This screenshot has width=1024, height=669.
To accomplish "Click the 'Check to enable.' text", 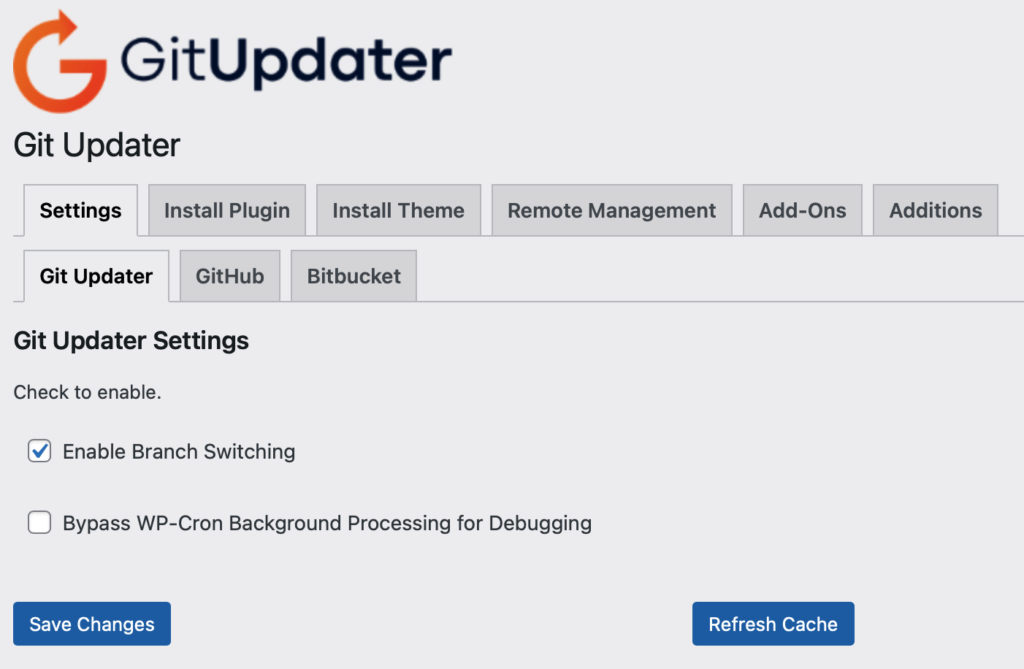I will coord(88,392).
